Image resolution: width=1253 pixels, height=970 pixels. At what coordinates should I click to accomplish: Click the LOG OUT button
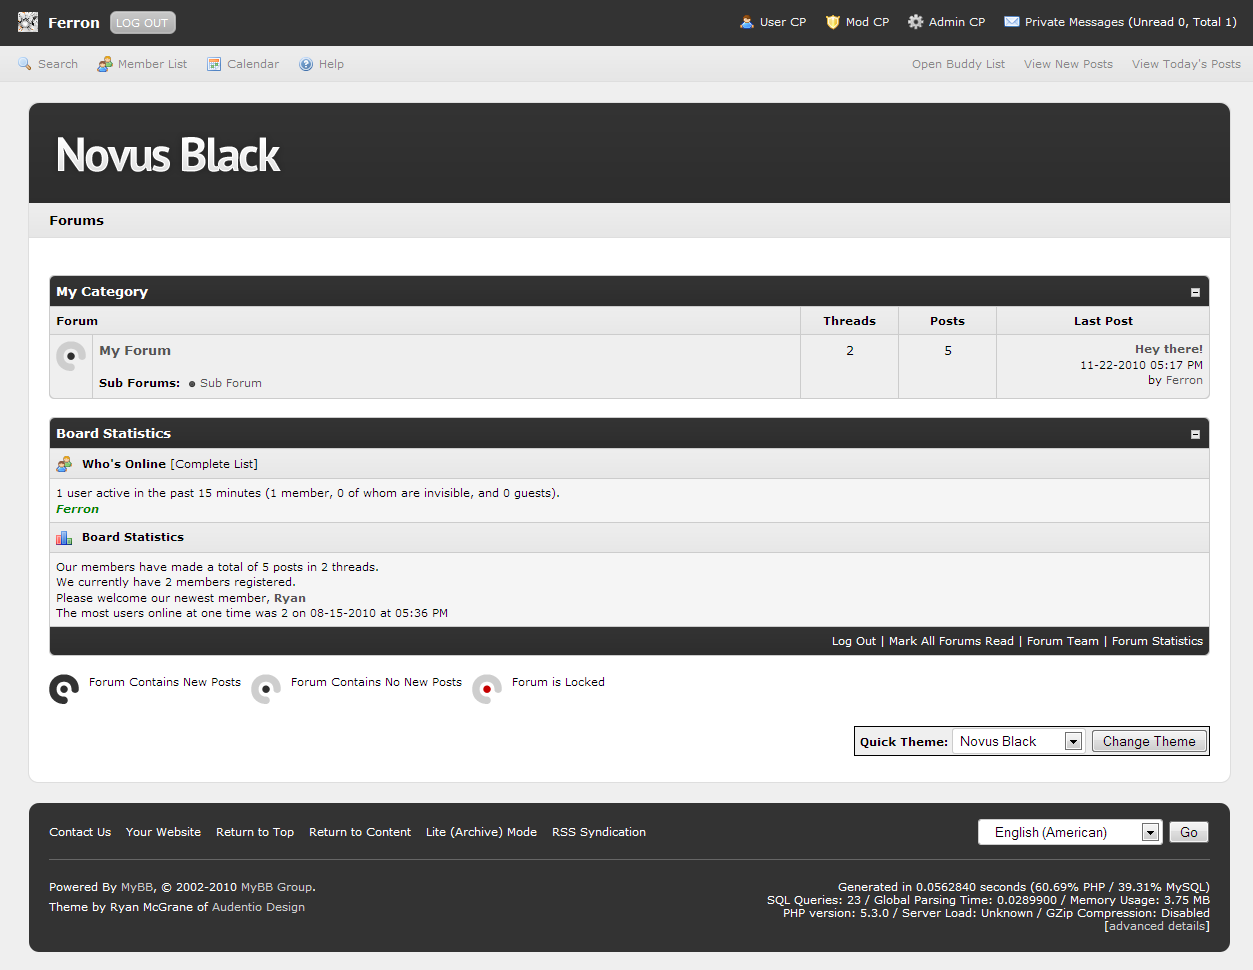click(x=142, y=23)
